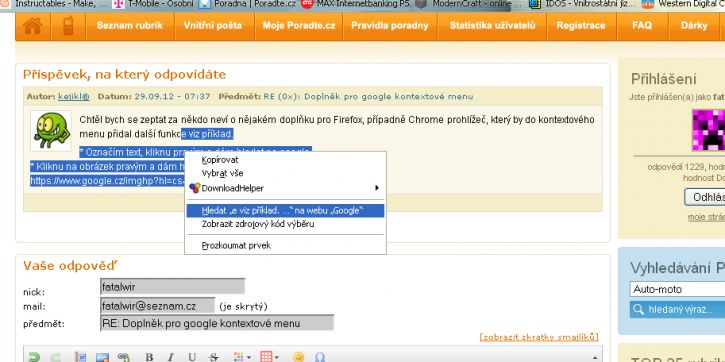Choose Vybrat vše in context menu

(285, 173)
